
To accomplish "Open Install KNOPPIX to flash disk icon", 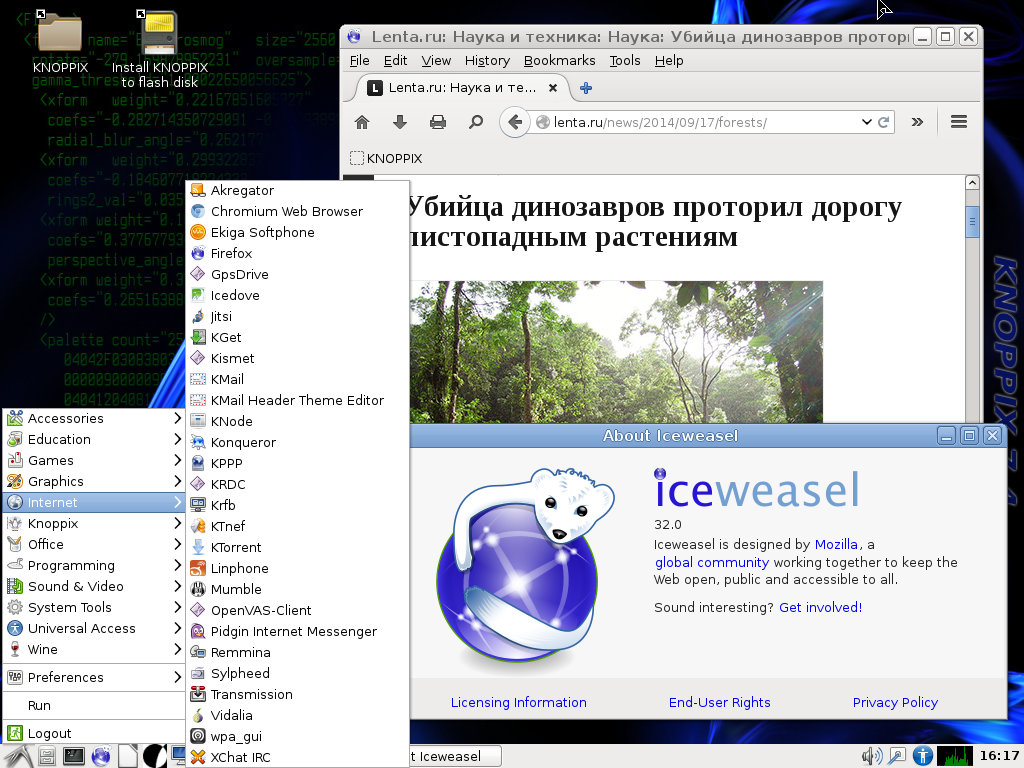I will click(159, 50).
